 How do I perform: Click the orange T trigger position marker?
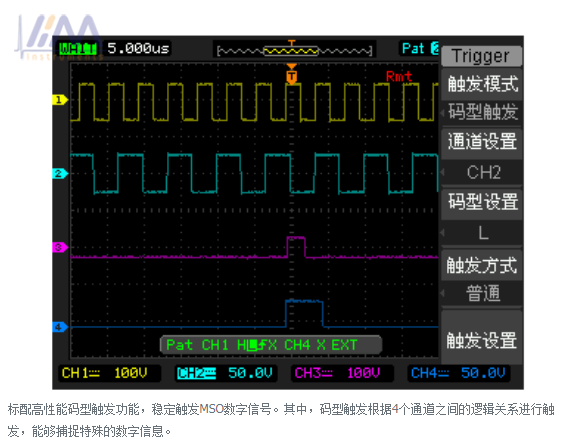click(291, 75)
